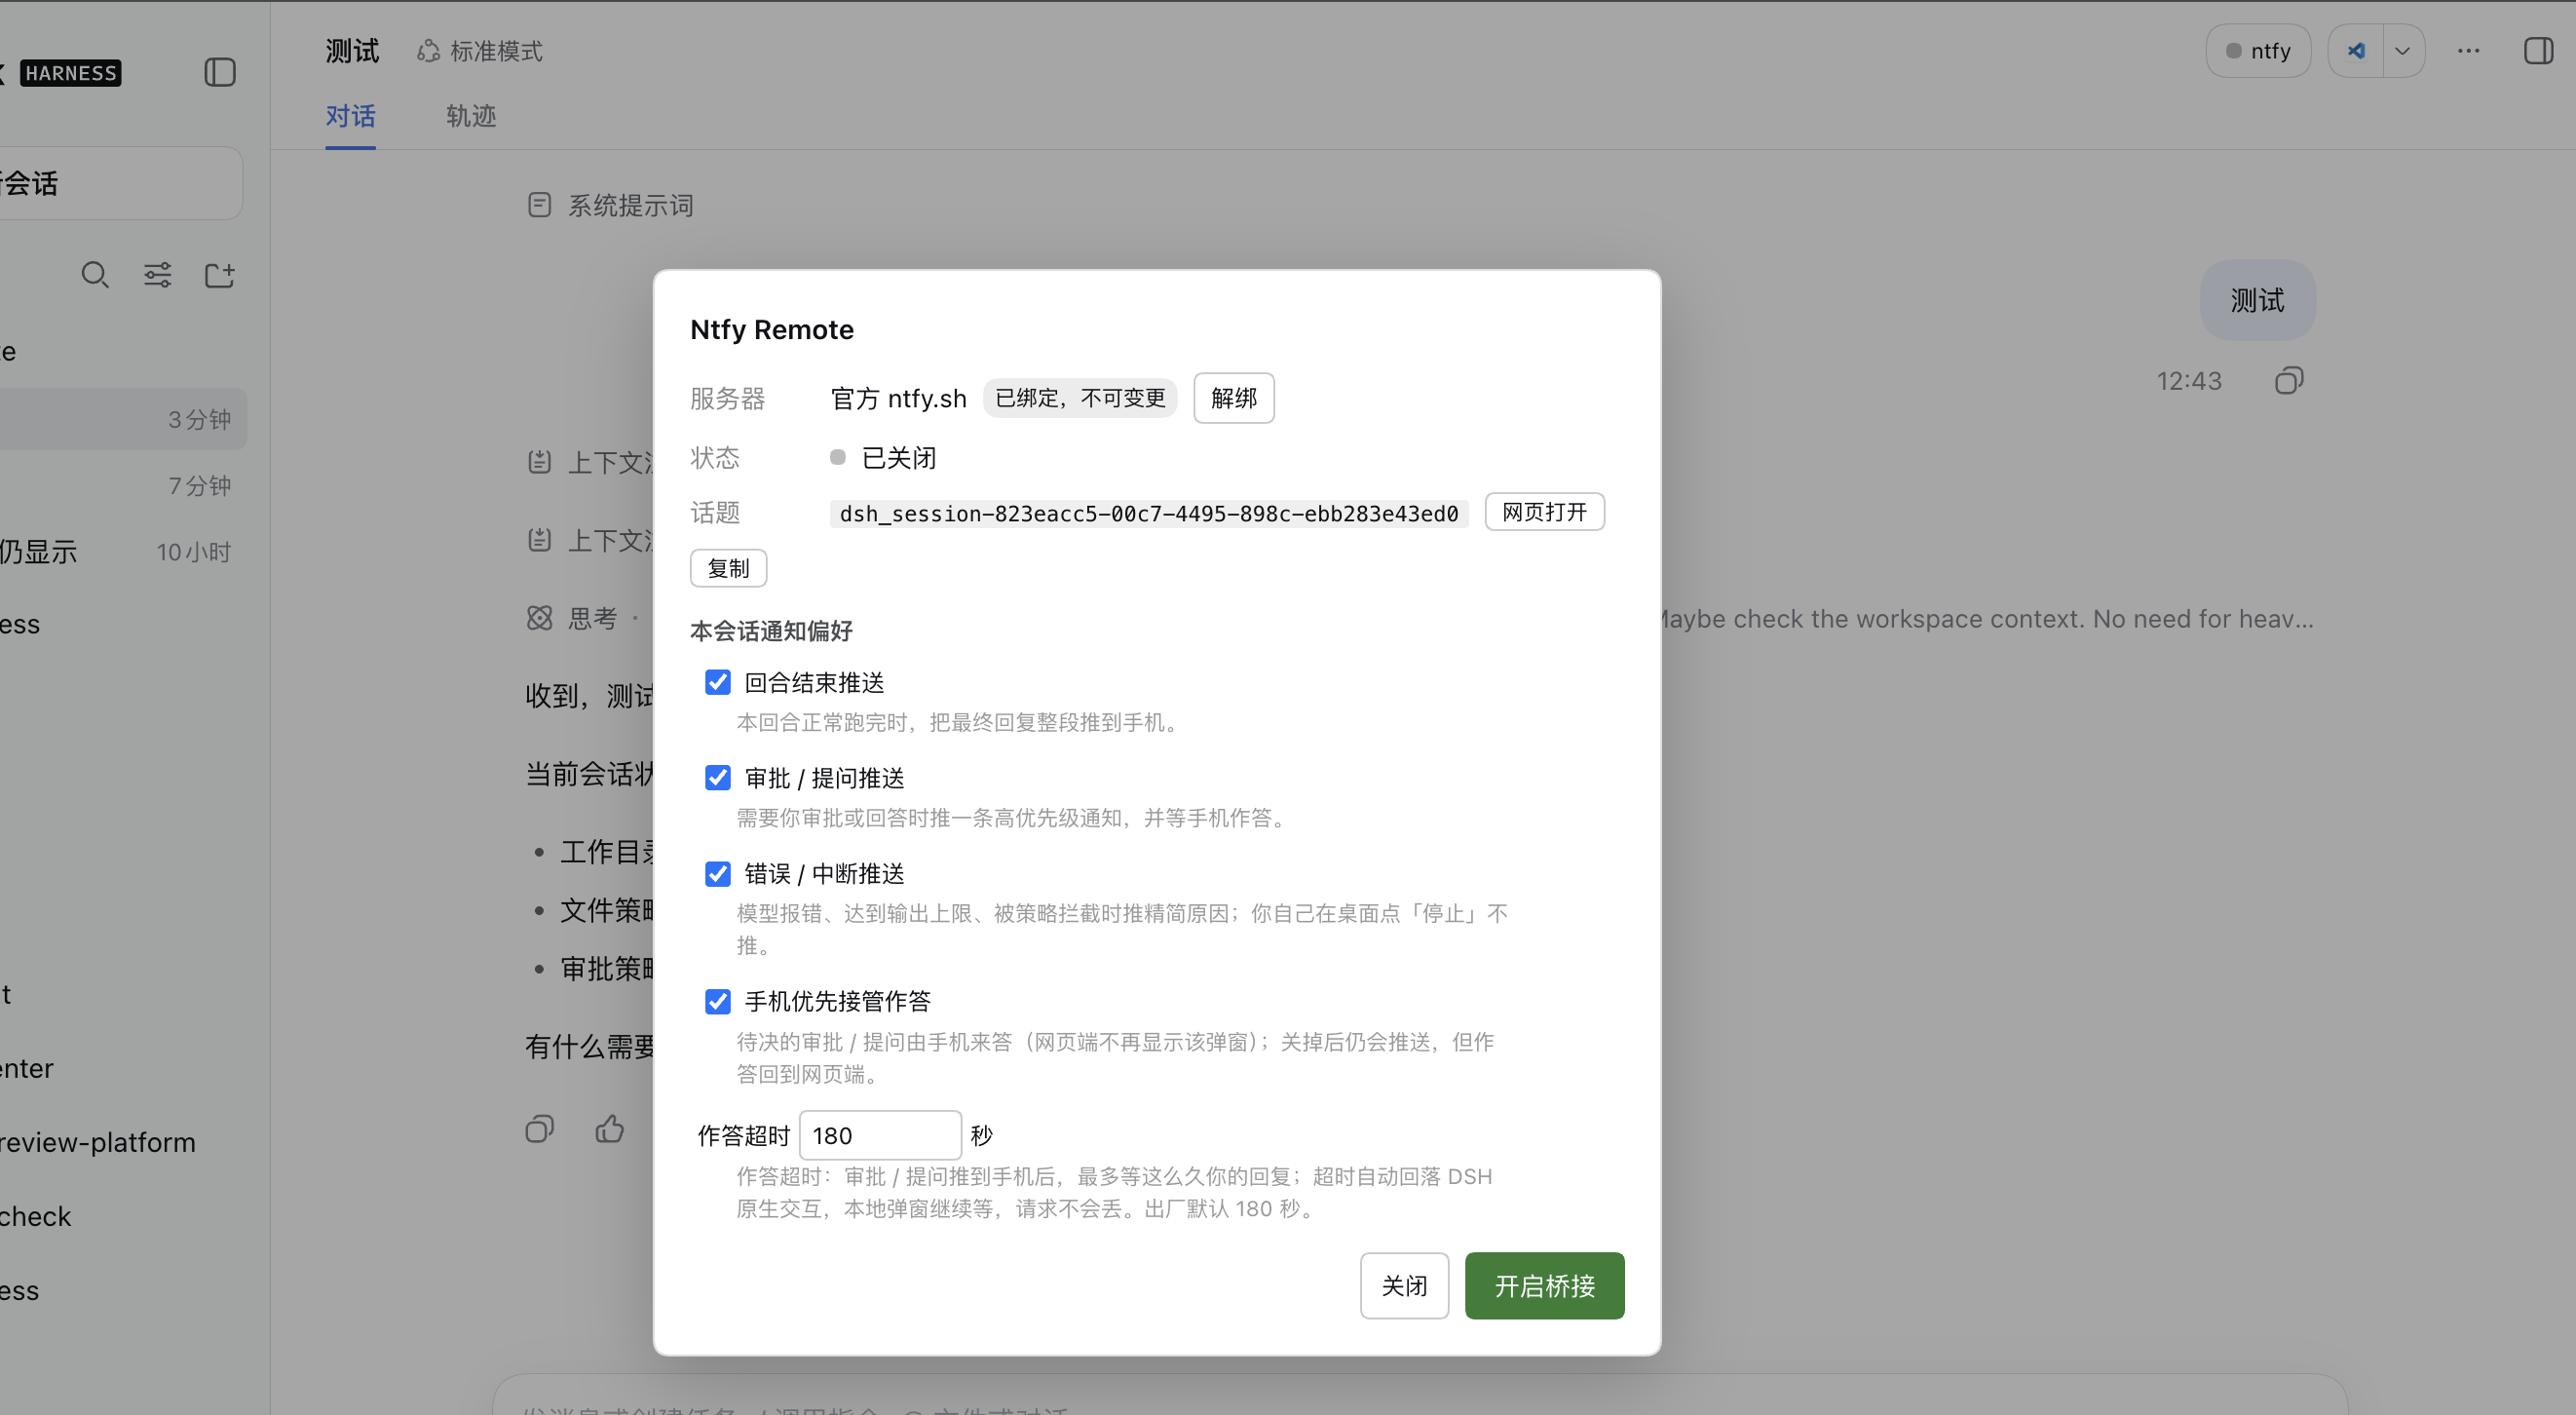Screen dimensions: 2576x1415
Task: Click the 测试 session title in header
Action: [x=352, y=51]
